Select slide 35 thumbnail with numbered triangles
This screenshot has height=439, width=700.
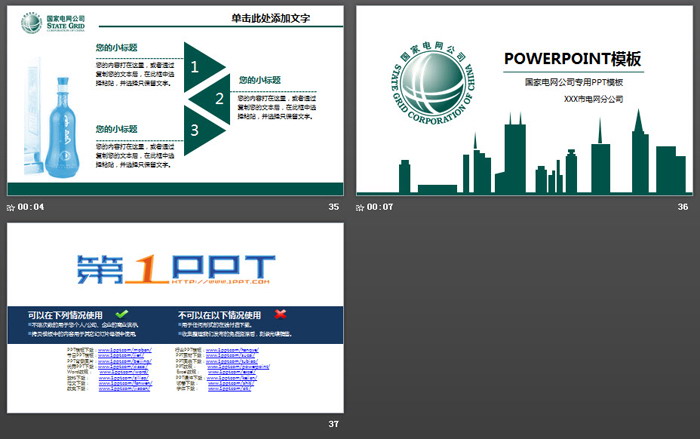(175, 100)
